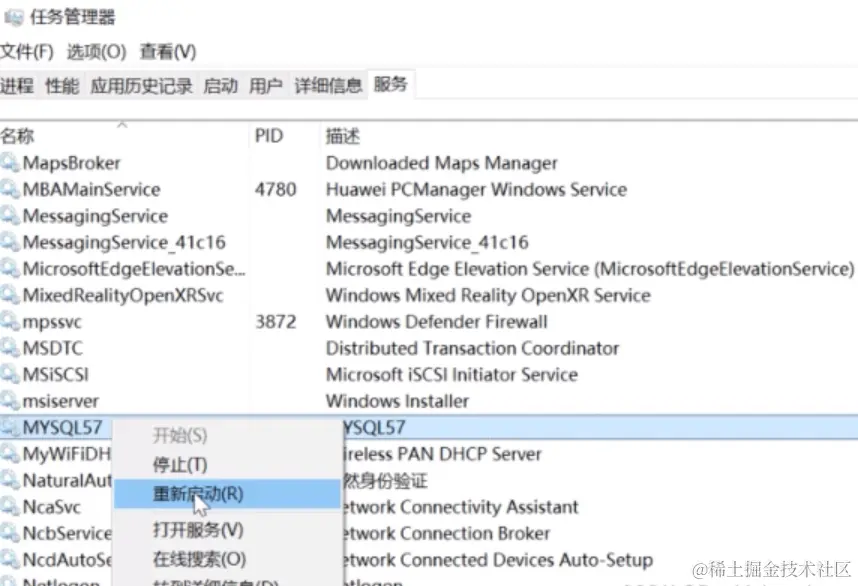
Task: Click the msiserver service gear icon
Action: click(10, 402)
